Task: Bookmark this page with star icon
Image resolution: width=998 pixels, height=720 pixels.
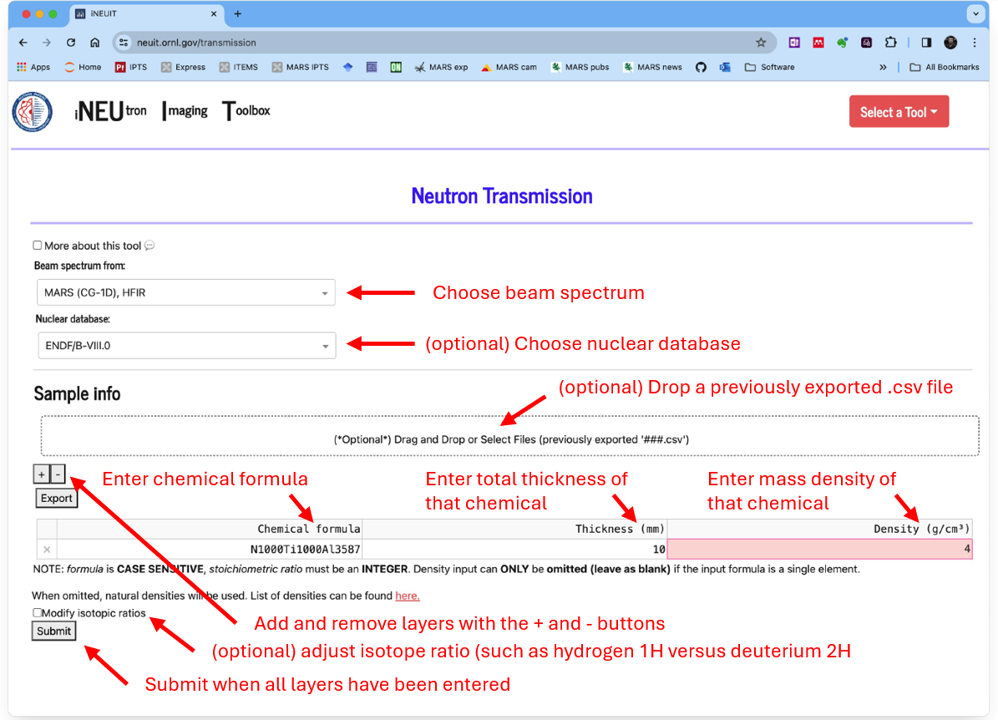Action: pyautogui.click(x=761, y=43)
